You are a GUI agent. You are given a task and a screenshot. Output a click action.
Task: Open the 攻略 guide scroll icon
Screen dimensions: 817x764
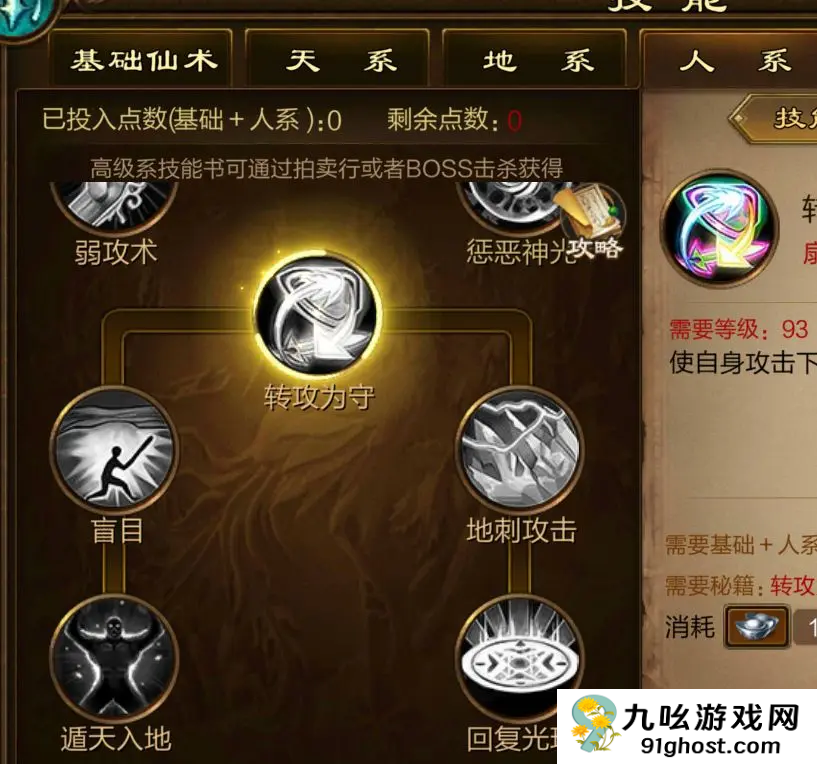click(593, 223)
